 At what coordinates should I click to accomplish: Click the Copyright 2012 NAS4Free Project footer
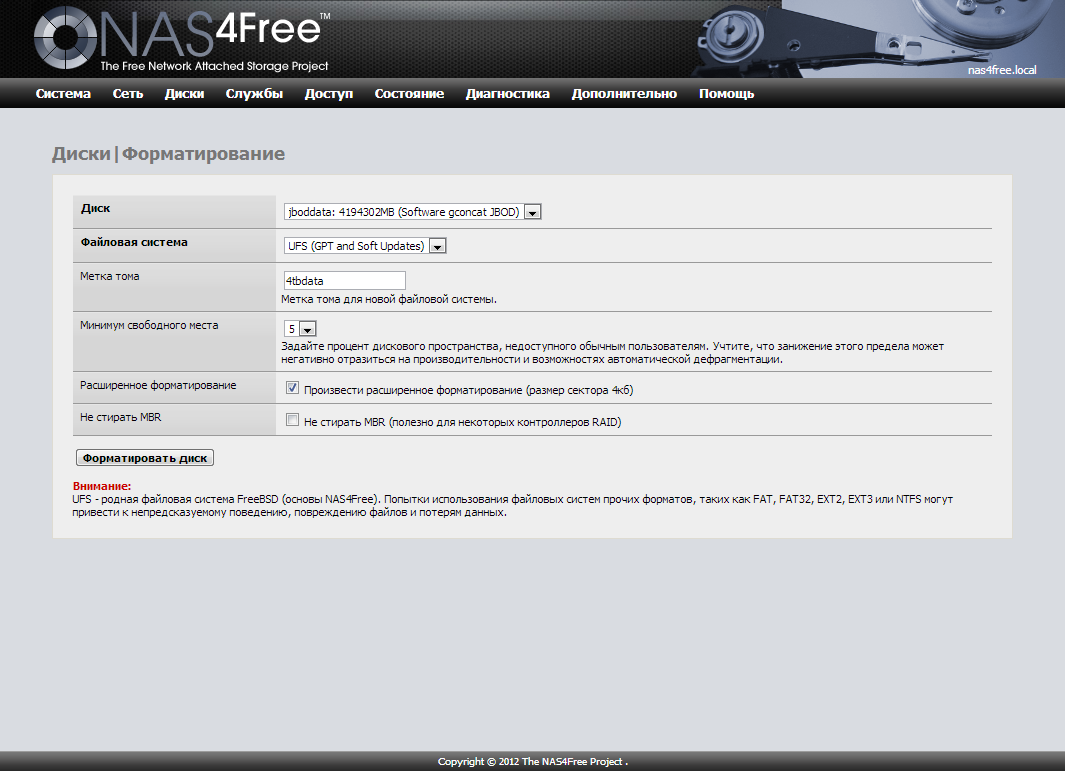pos(532,761)
